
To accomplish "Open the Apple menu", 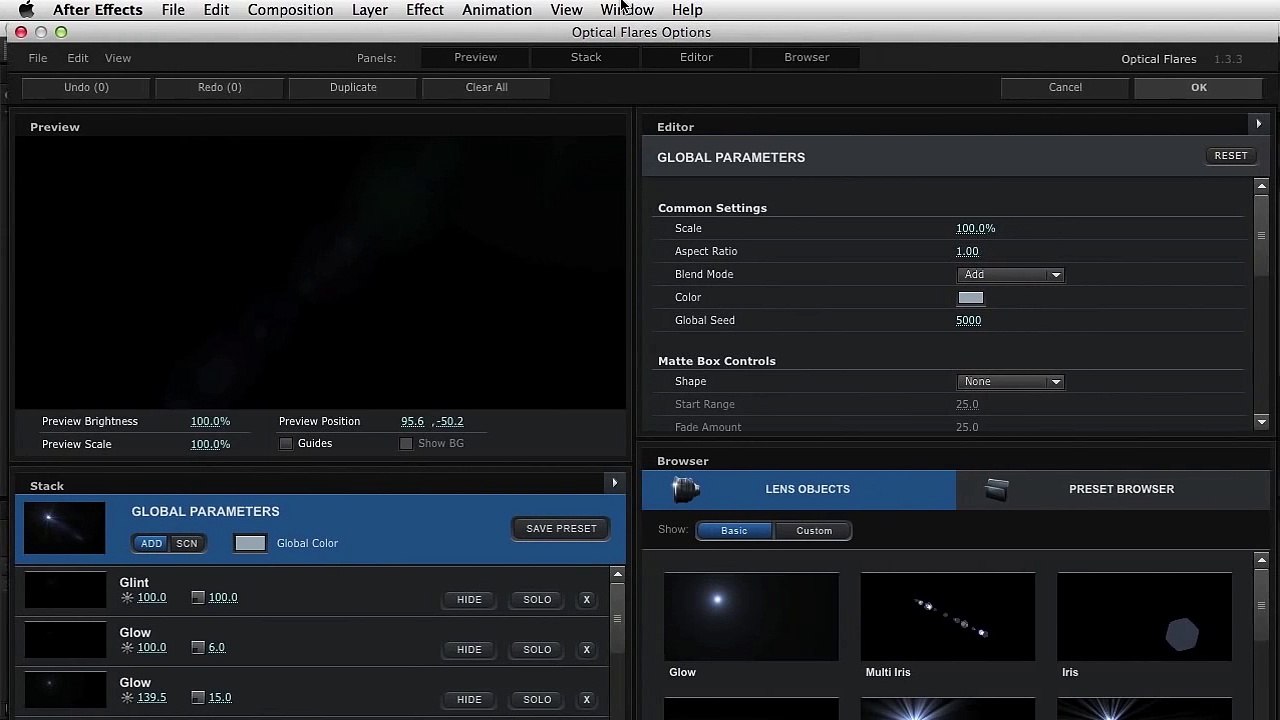I will (27, 10).
